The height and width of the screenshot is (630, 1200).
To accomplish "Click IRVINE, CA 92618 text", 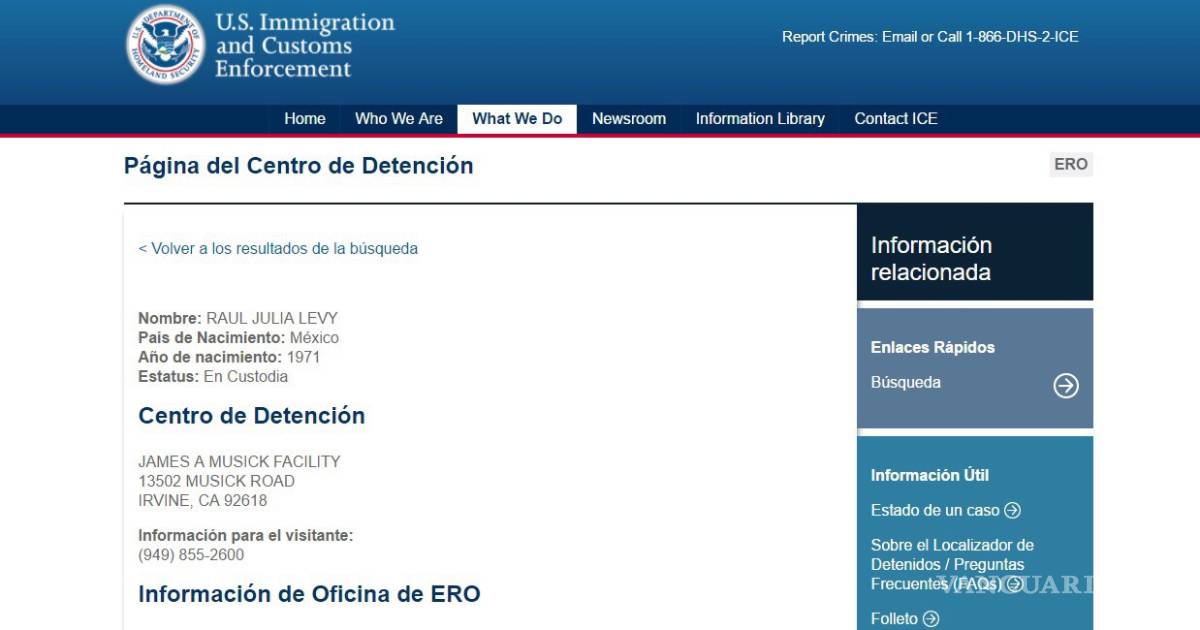I will click(203, 501).
